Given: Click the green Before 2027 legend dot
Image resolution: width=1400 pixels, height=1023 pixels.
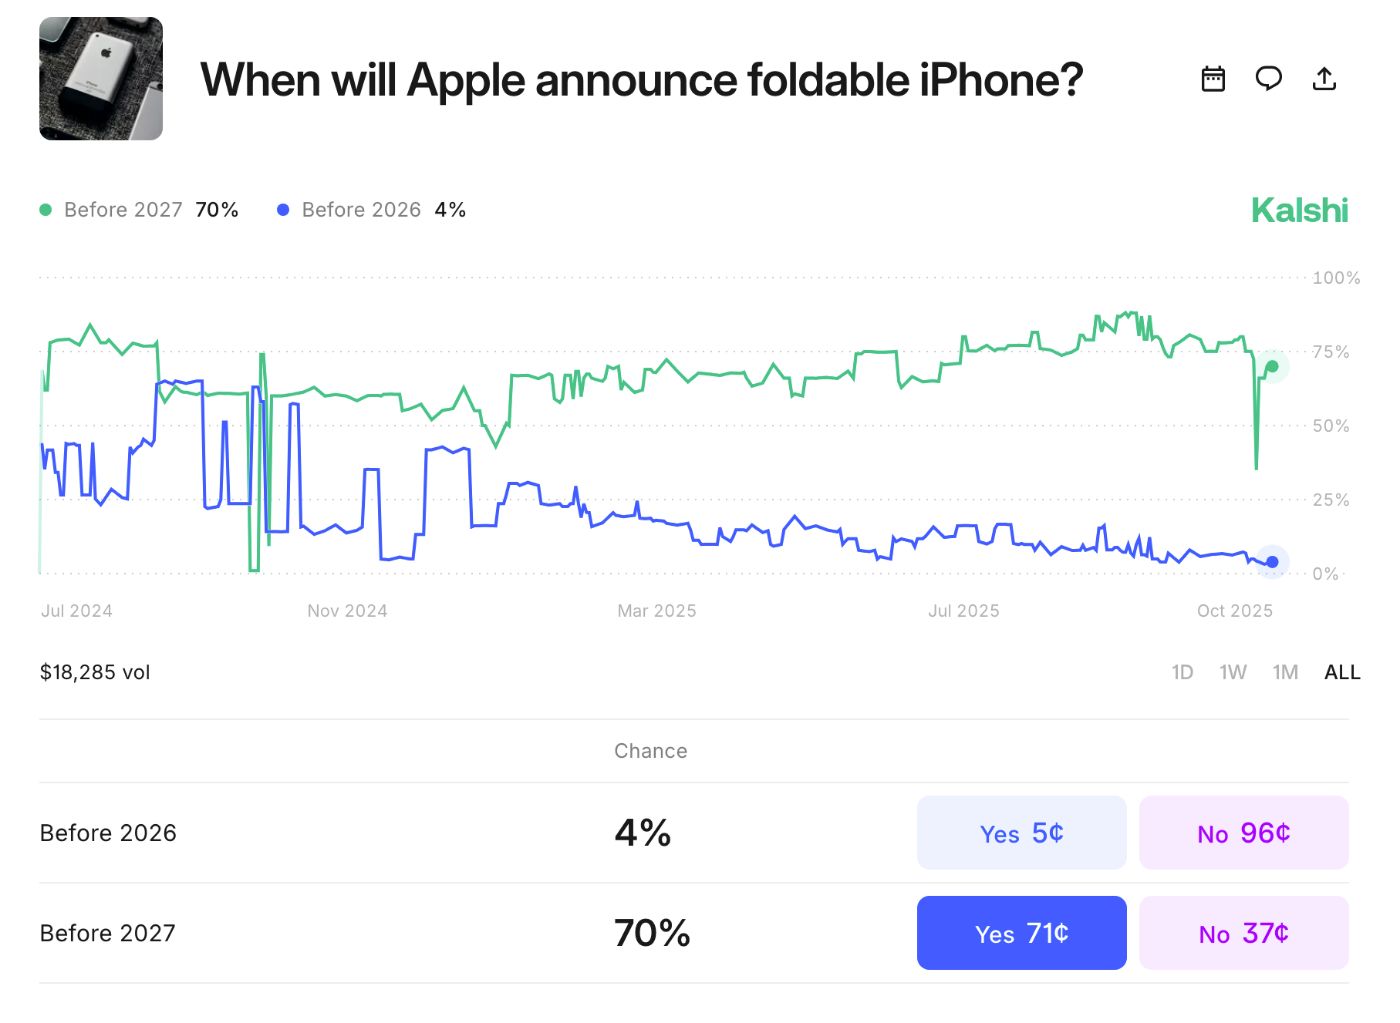Looking at the screenshot, I should point(45,210).
